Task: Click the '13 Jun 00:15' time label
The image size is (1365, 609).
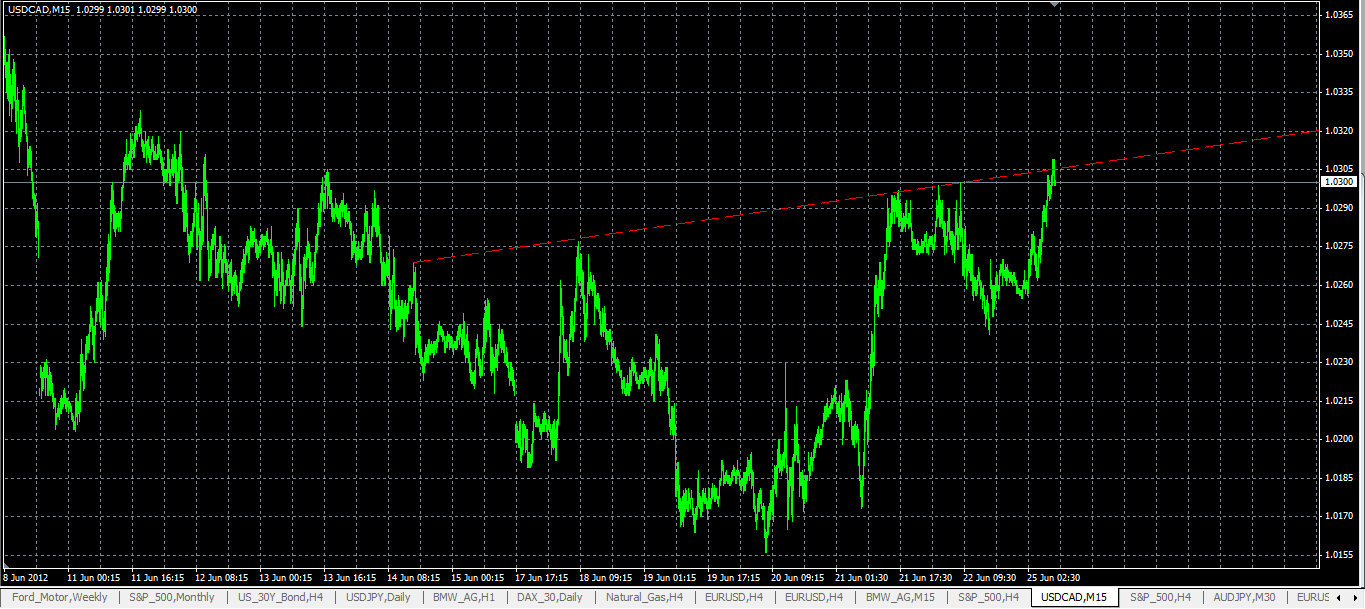Action: (x=286, y=578)
